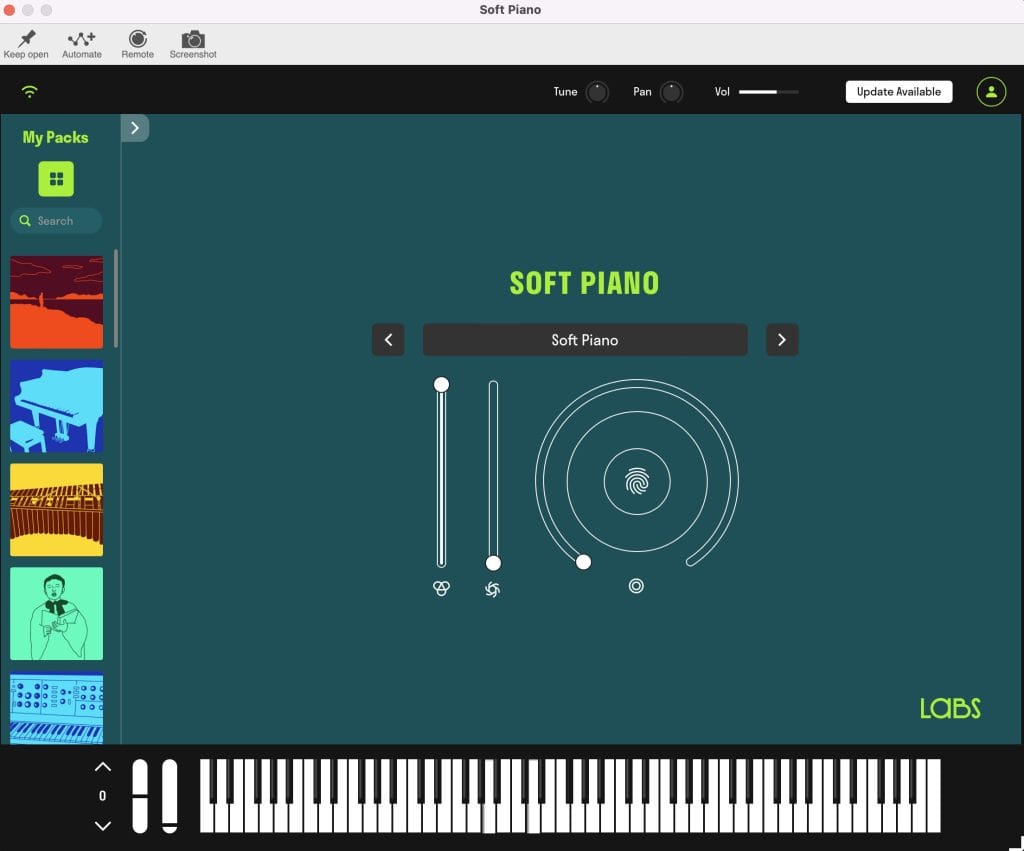This screenshot has width=1024, height=851.
Task: Raise the octave with the up arrow
Action: click(x=102, y=767)
